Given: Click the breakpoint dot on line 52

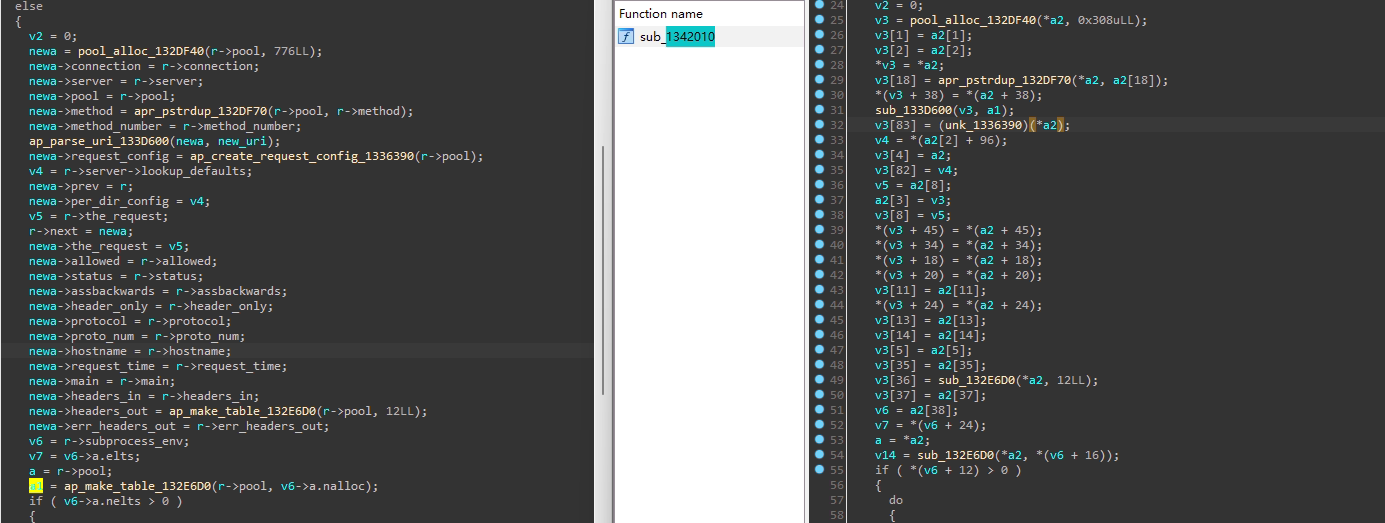Looking at the screenshot, I should 819,425.
